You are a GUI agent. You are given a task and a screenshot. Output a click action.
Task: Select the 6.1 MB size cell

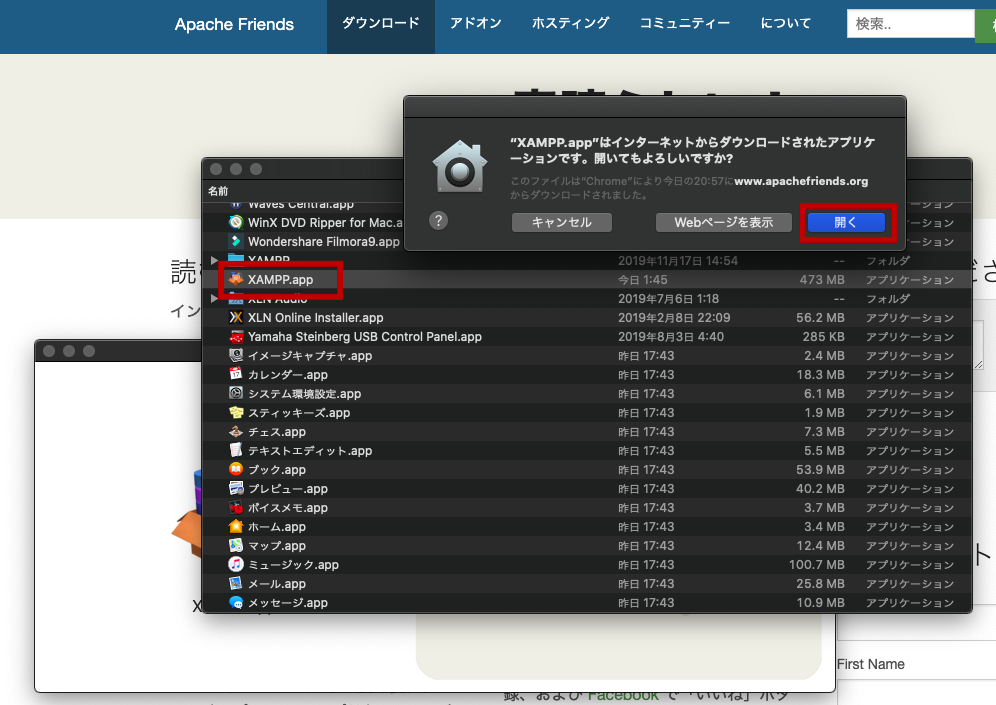(x=824, y=394)
